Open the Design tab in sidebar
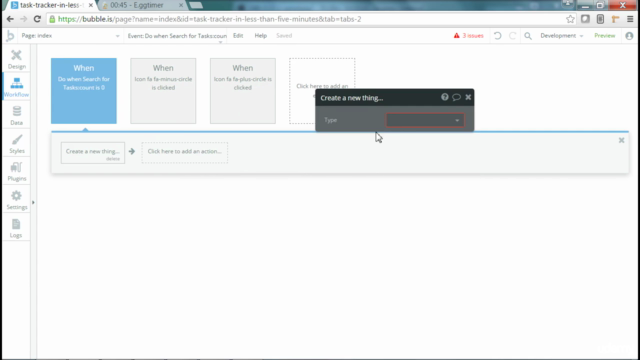The height and width of the screenshot is (360, 640). pos(16,59)
